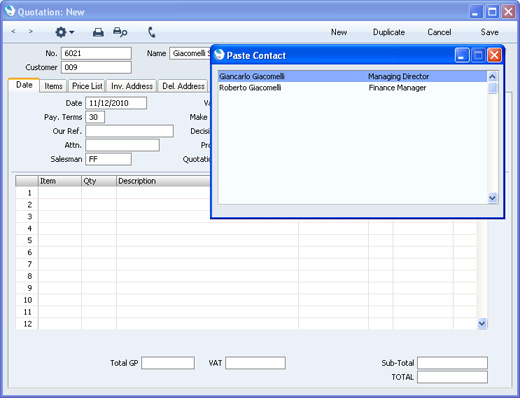520x398 pixels.
Task: Save the quotation
Action: coord(489,32)
